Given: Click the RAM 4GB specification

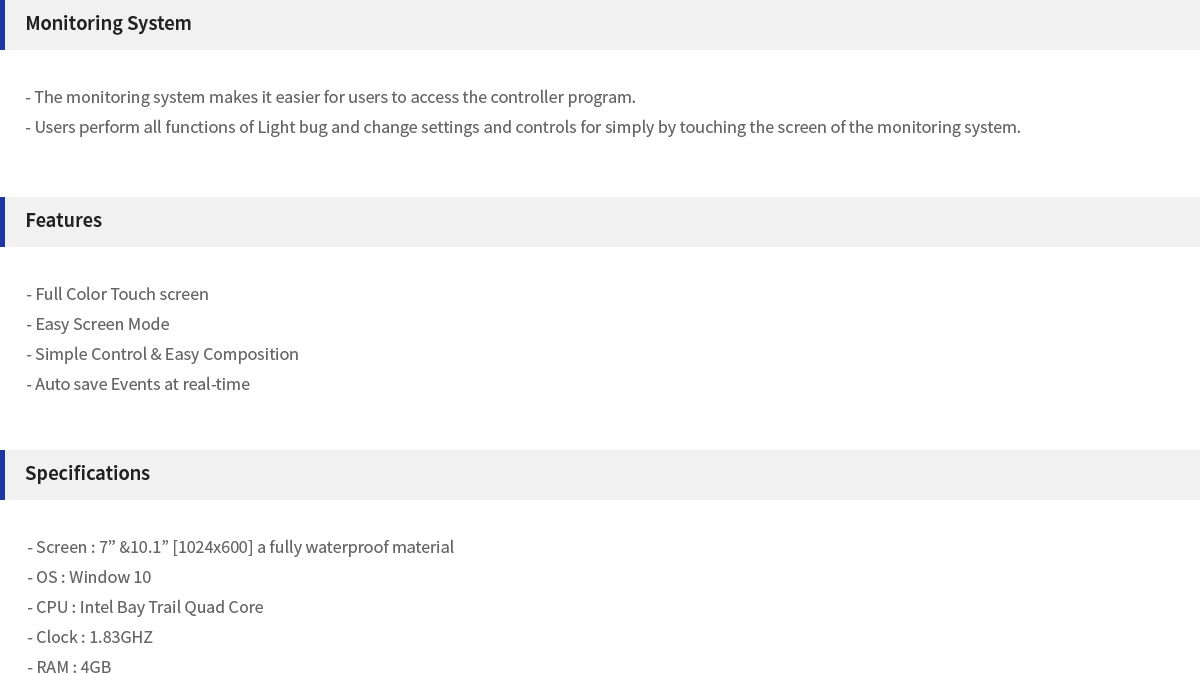Looking at the screenshot, I should [x=69, y=666].
